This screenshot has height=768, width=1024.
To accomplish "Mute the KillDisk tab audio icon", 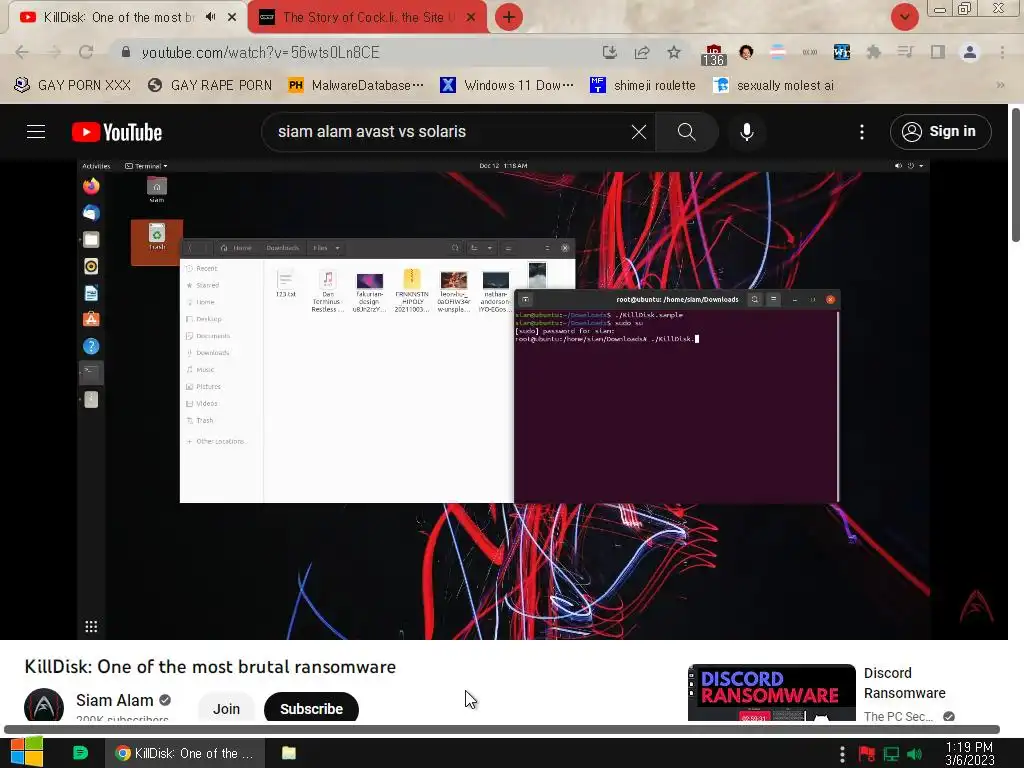I will (210, 17).
